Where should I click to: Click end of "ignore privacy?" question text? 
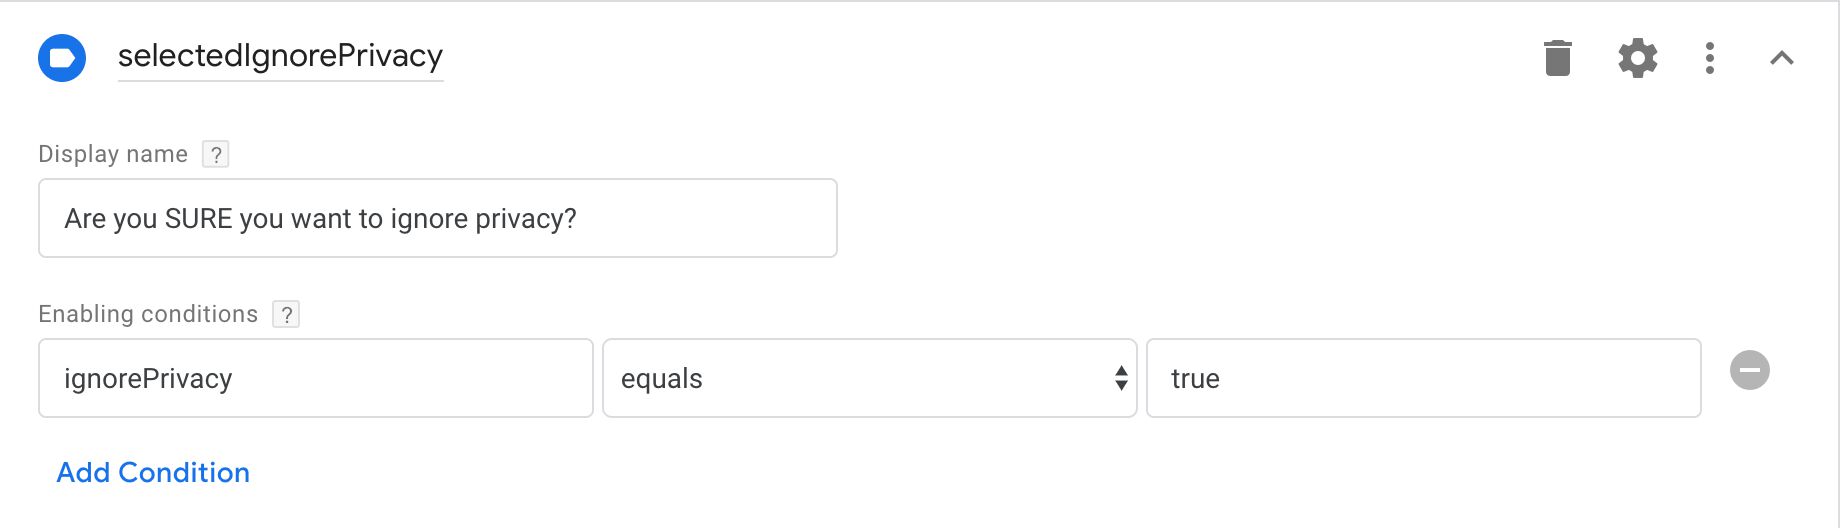(x=577, y=219)
